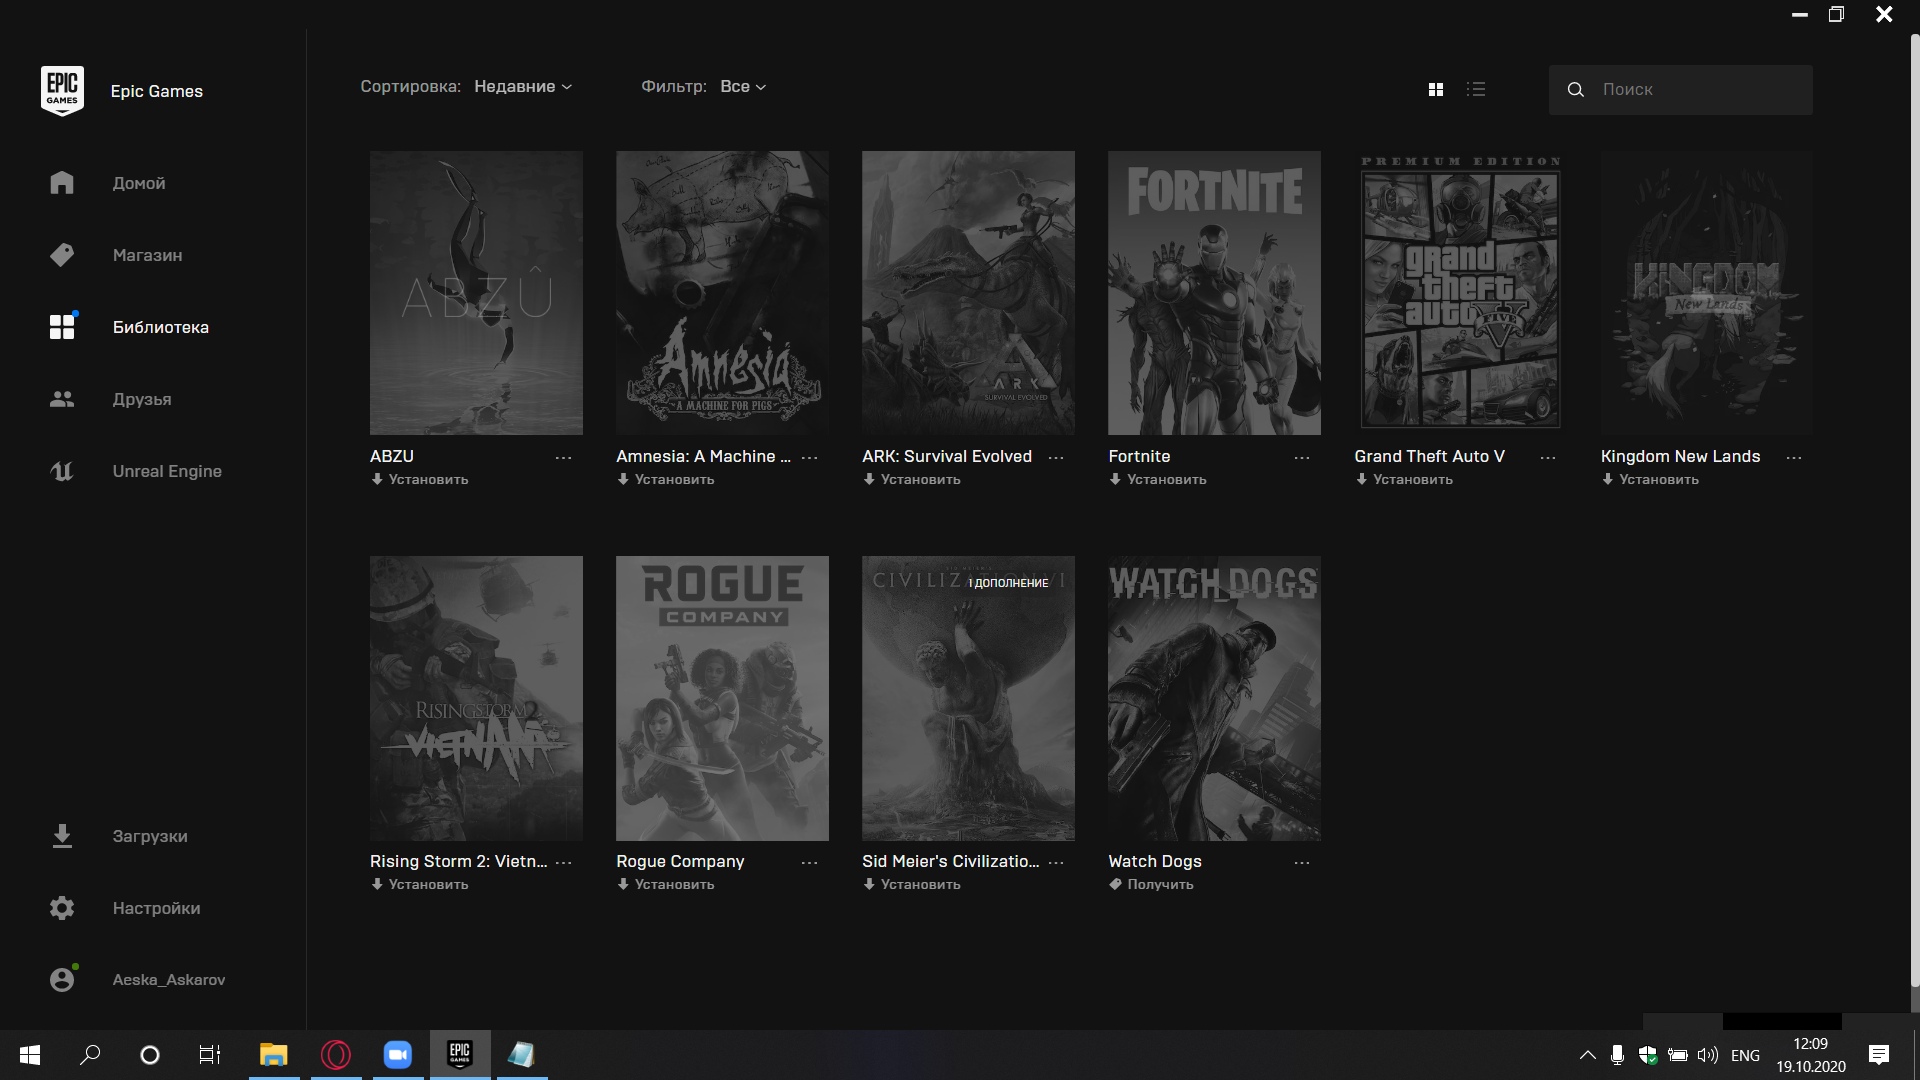This screenshot has width=1920, height=1080.
Task: Install Rogue Company via Установить
Action: point(666,885)
